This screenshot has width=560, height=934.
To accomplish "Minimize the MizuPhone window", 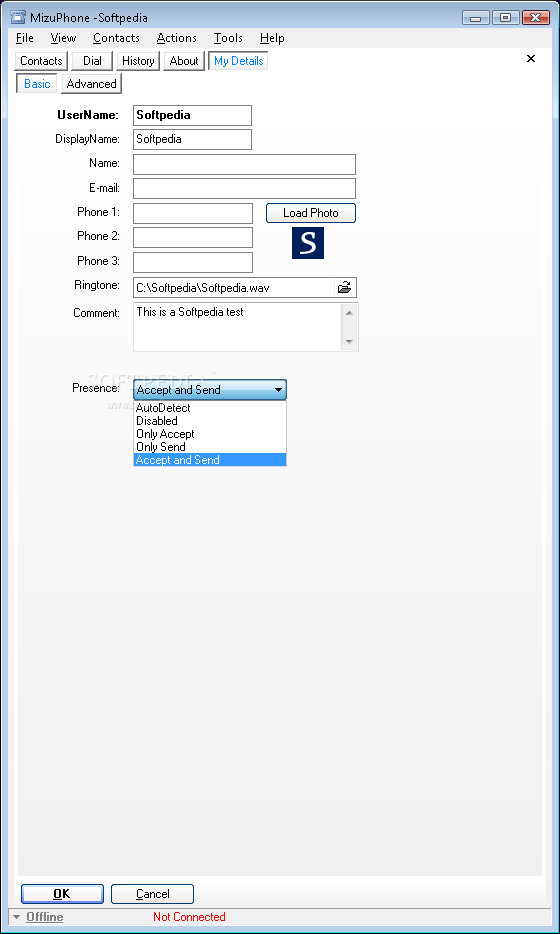I will pyautogui.click(x=475, y=18).
